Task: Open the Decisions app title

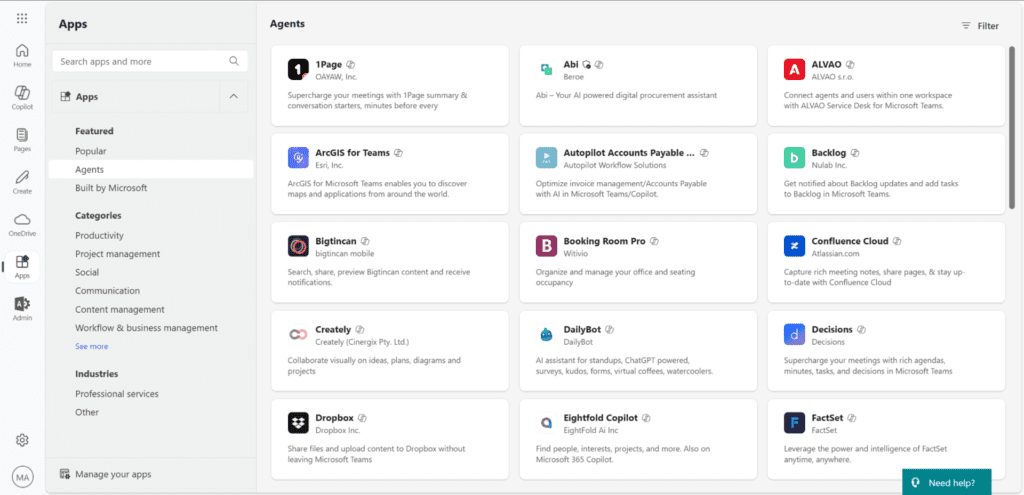Action: point(832,329)
